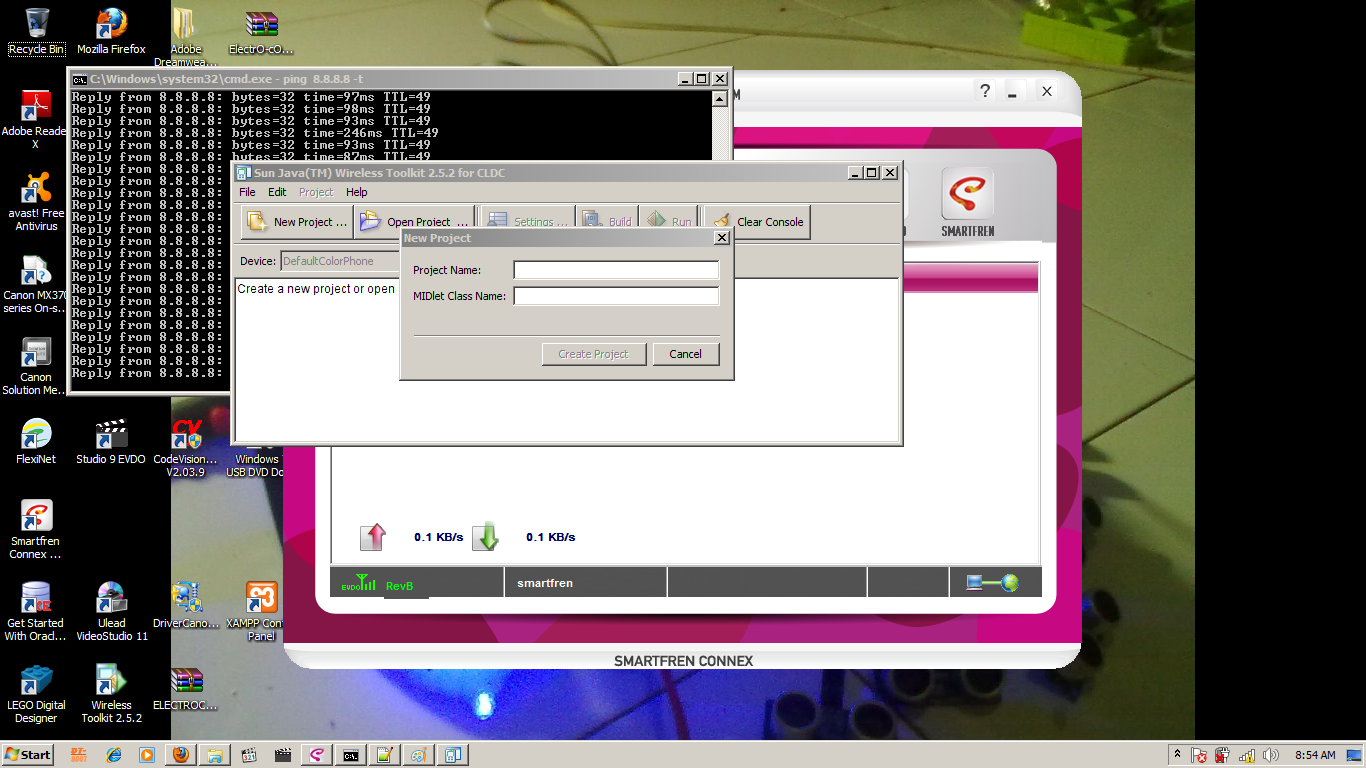Open the Project menu in Wireless Toolkit

pyautogui.click(x=316, y=192)
